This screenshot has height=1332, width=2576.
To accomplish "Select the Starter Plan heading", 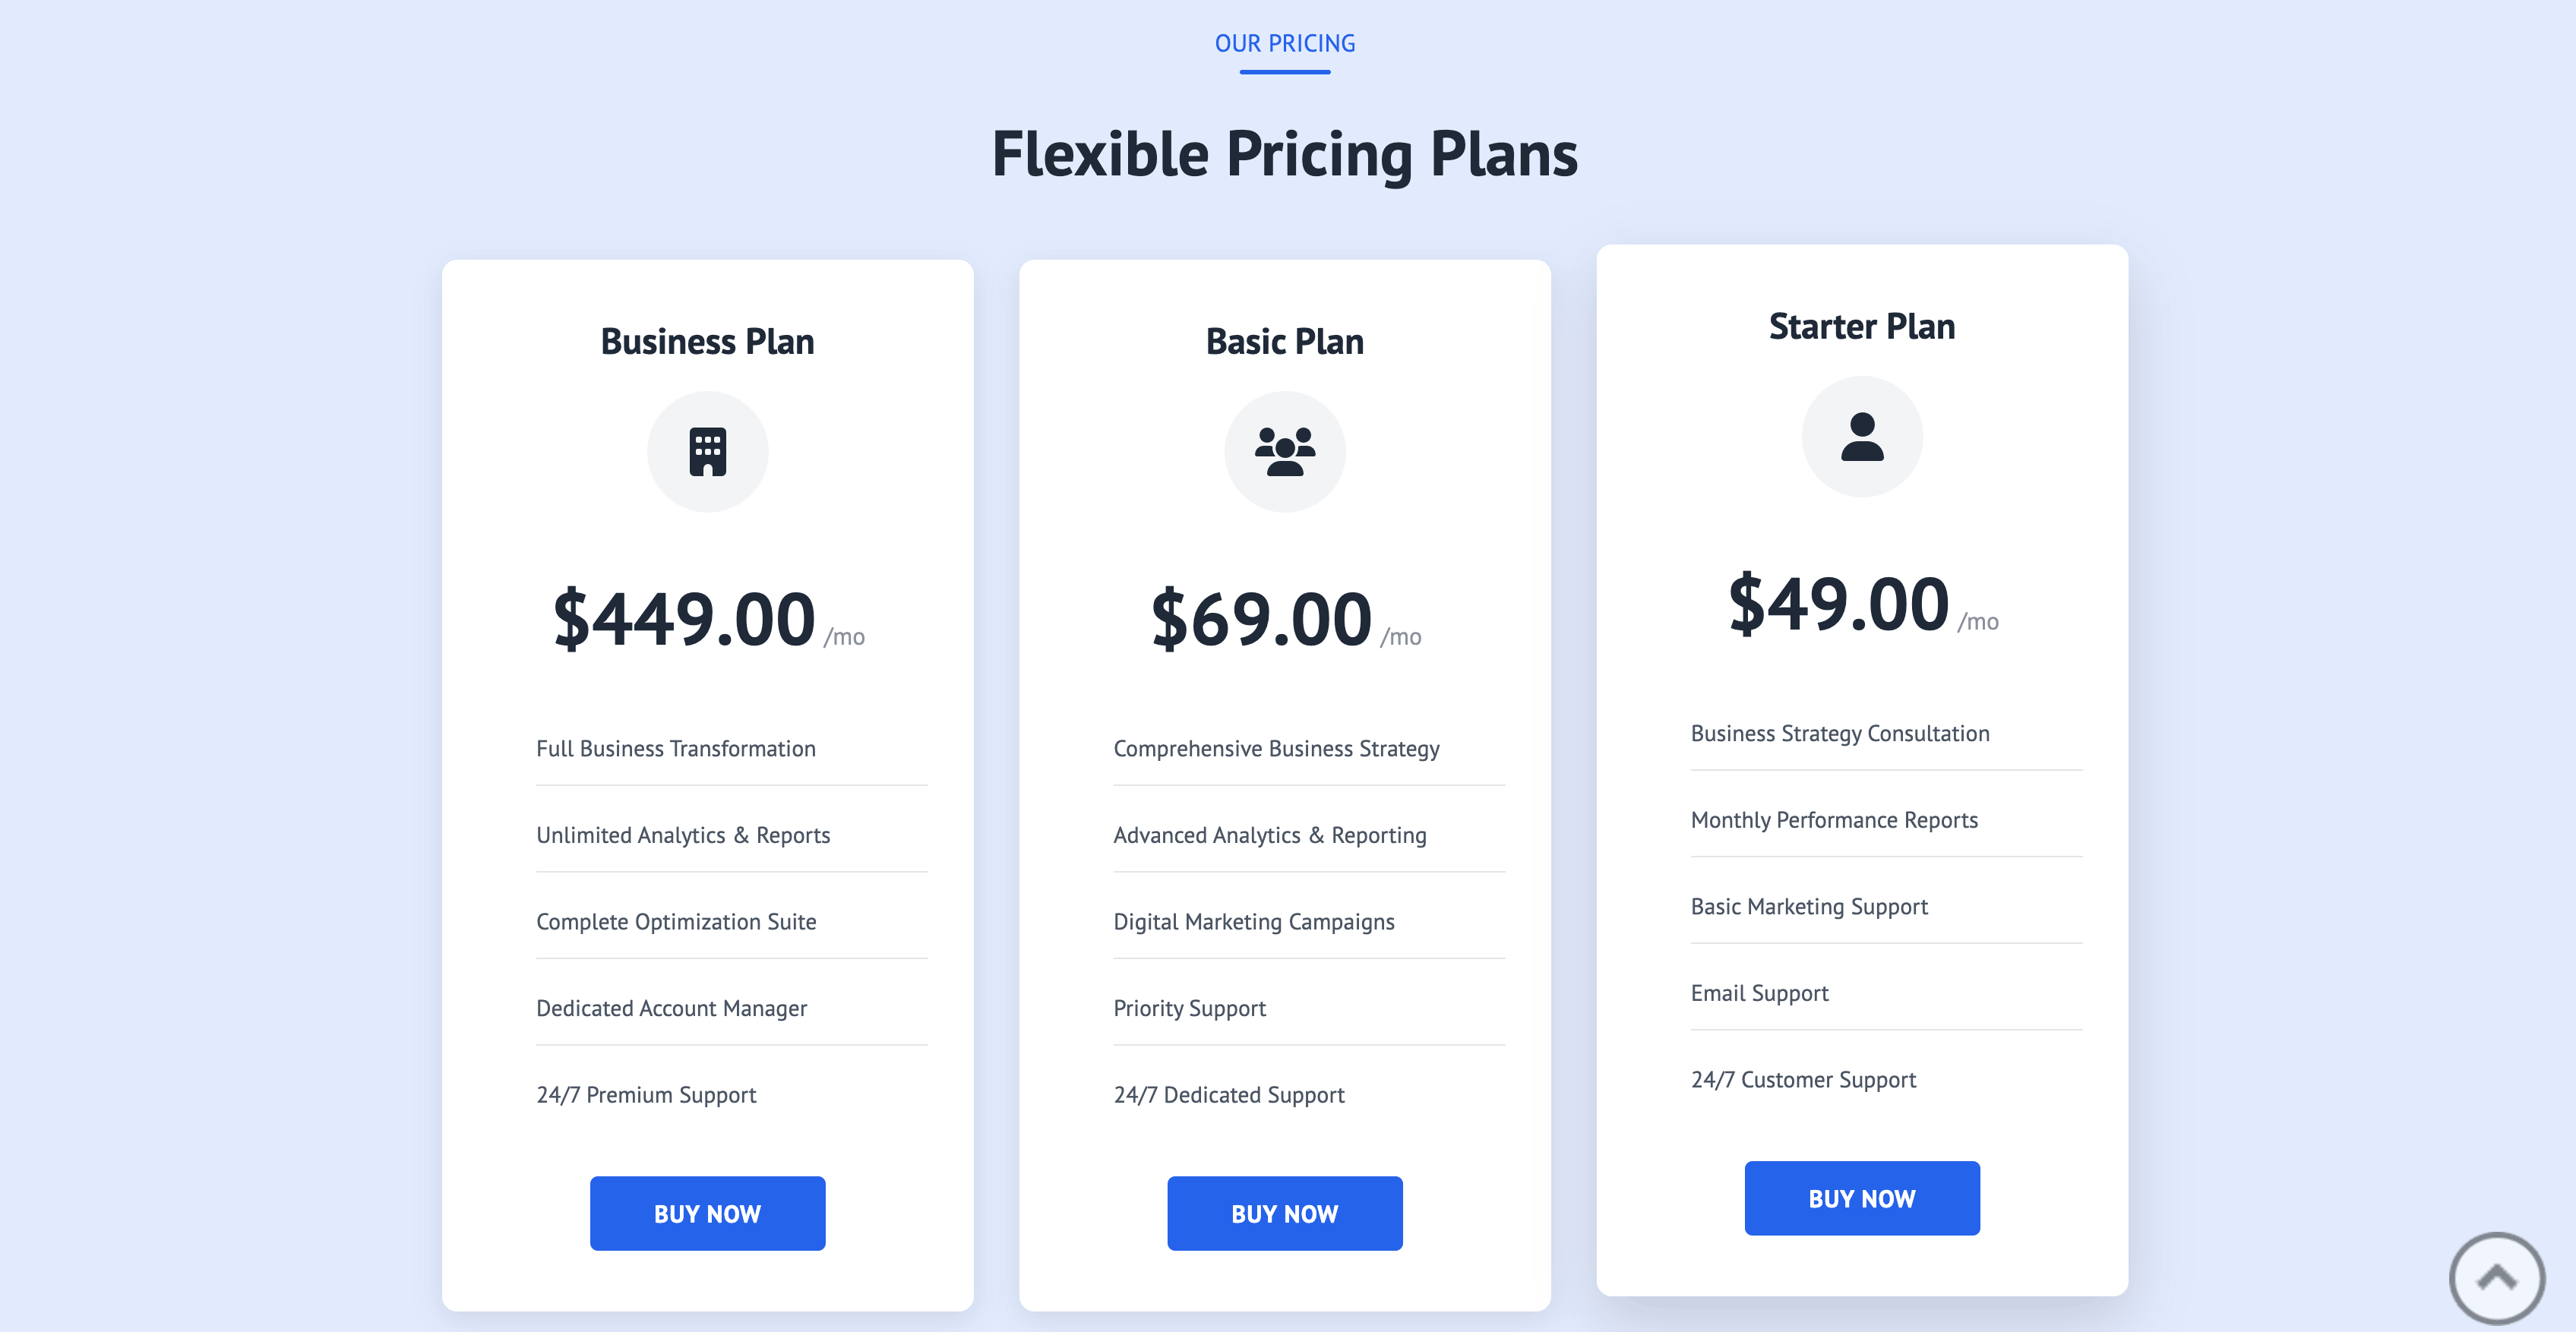I will [x=1862, y=326].
